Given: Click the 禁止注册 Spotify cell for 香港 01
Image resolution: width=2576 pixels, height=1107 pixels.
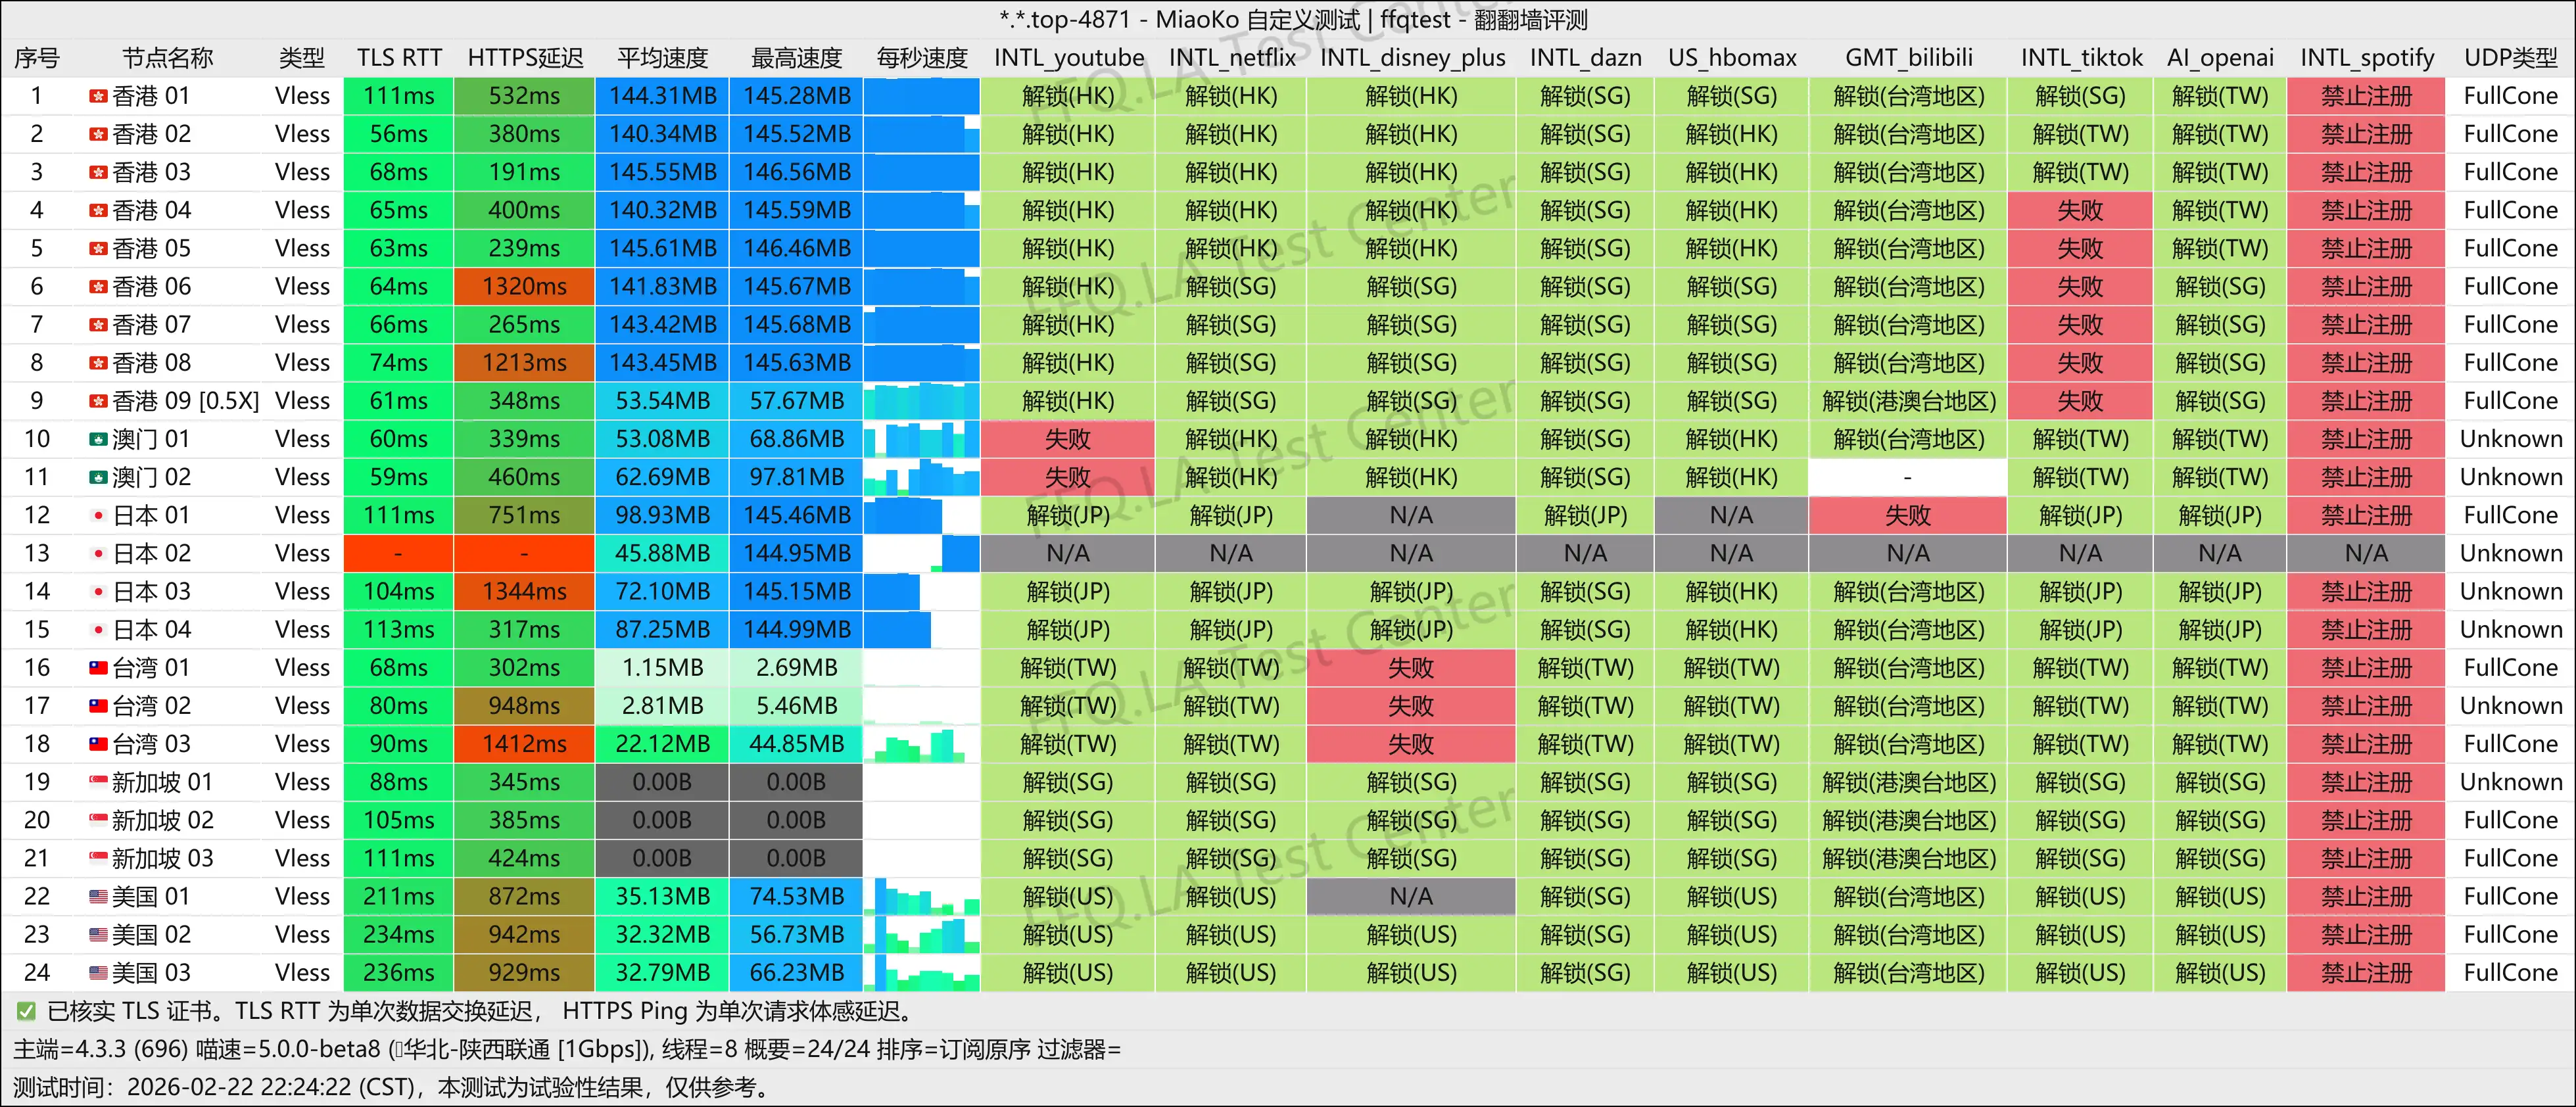Looking at the screenshot, I should click(2366, 96).
